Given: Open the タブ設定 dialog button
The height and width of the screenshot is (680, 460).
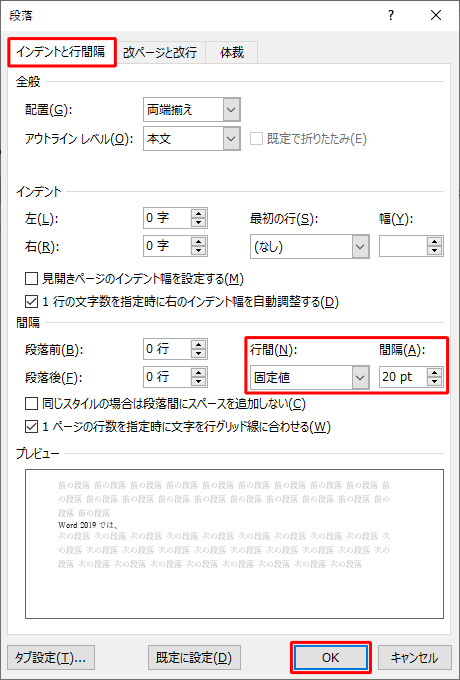Looking at the screenshot, I should (51, 657).
